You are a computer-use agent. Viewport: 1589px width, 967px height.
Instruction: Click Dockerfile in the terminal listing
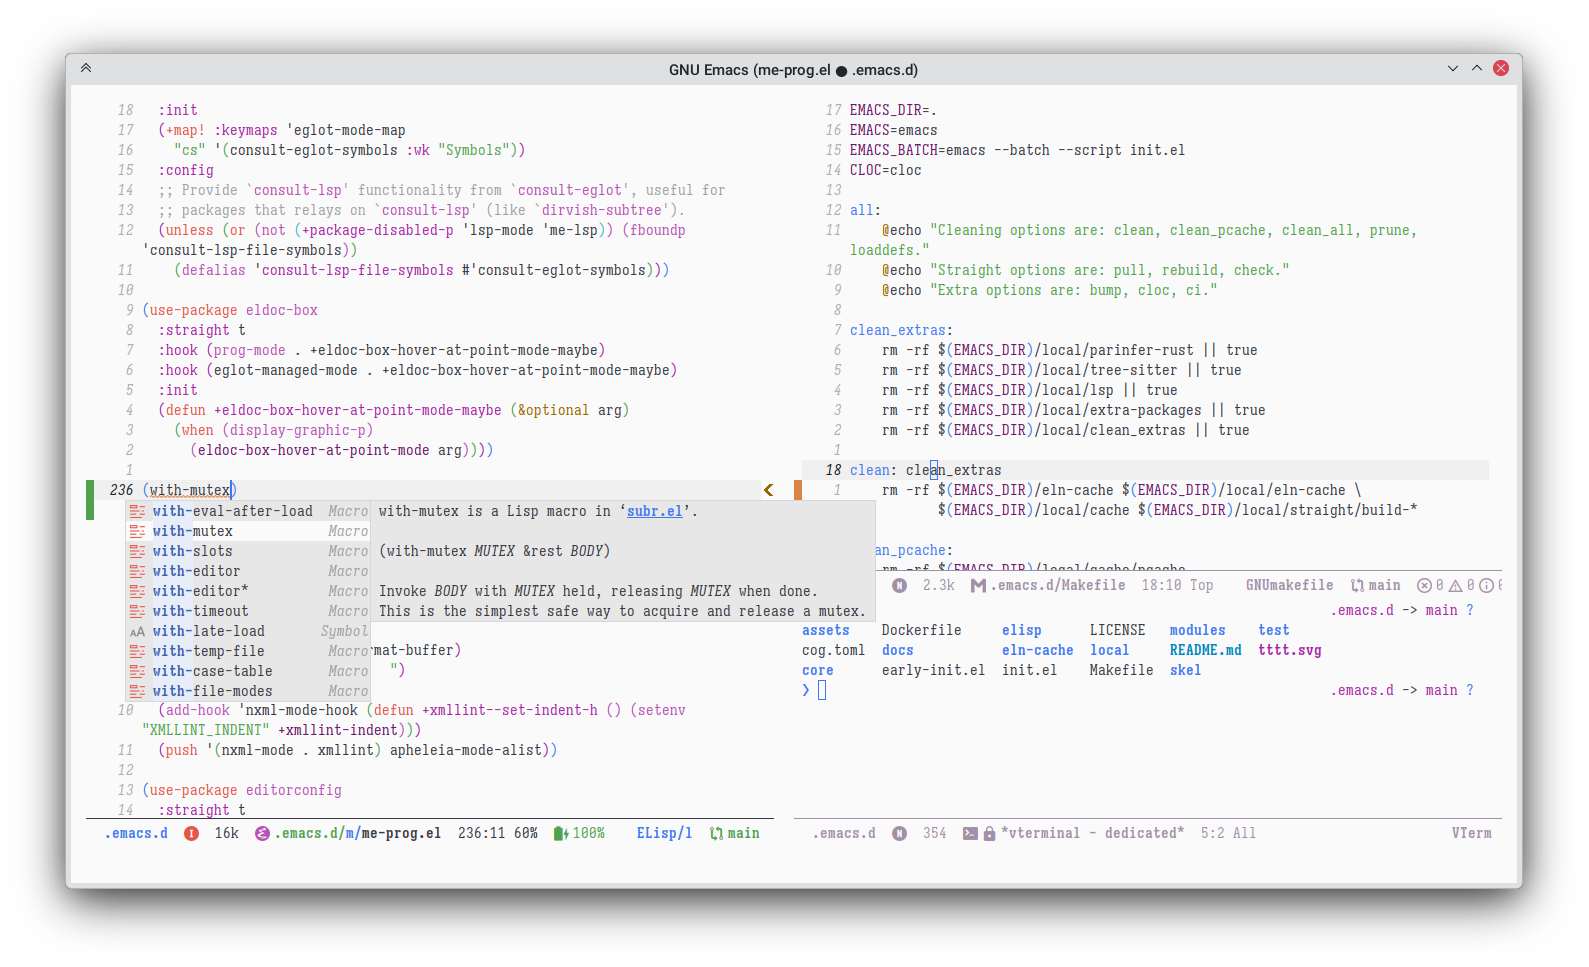click(921, 630)
